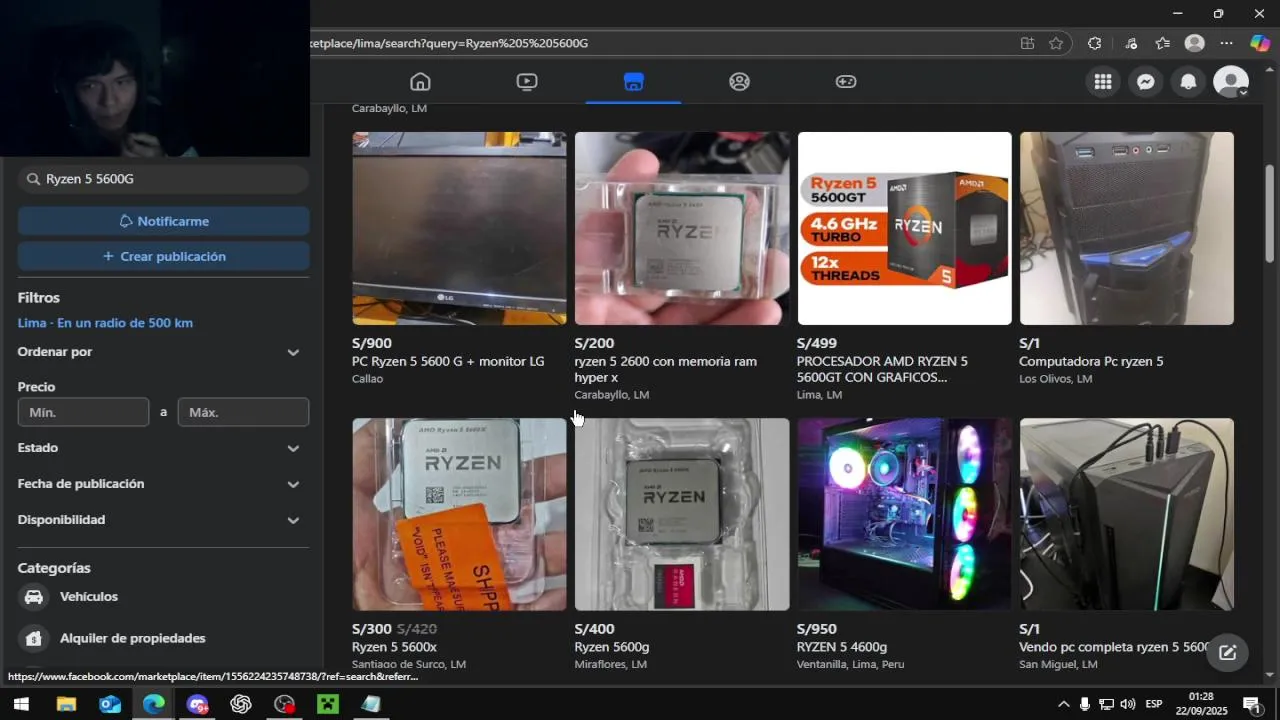Open ChatGPT app in taskbar
Image resolution: width=1280 pixels, height=720 pixels.
click(241, 704)
